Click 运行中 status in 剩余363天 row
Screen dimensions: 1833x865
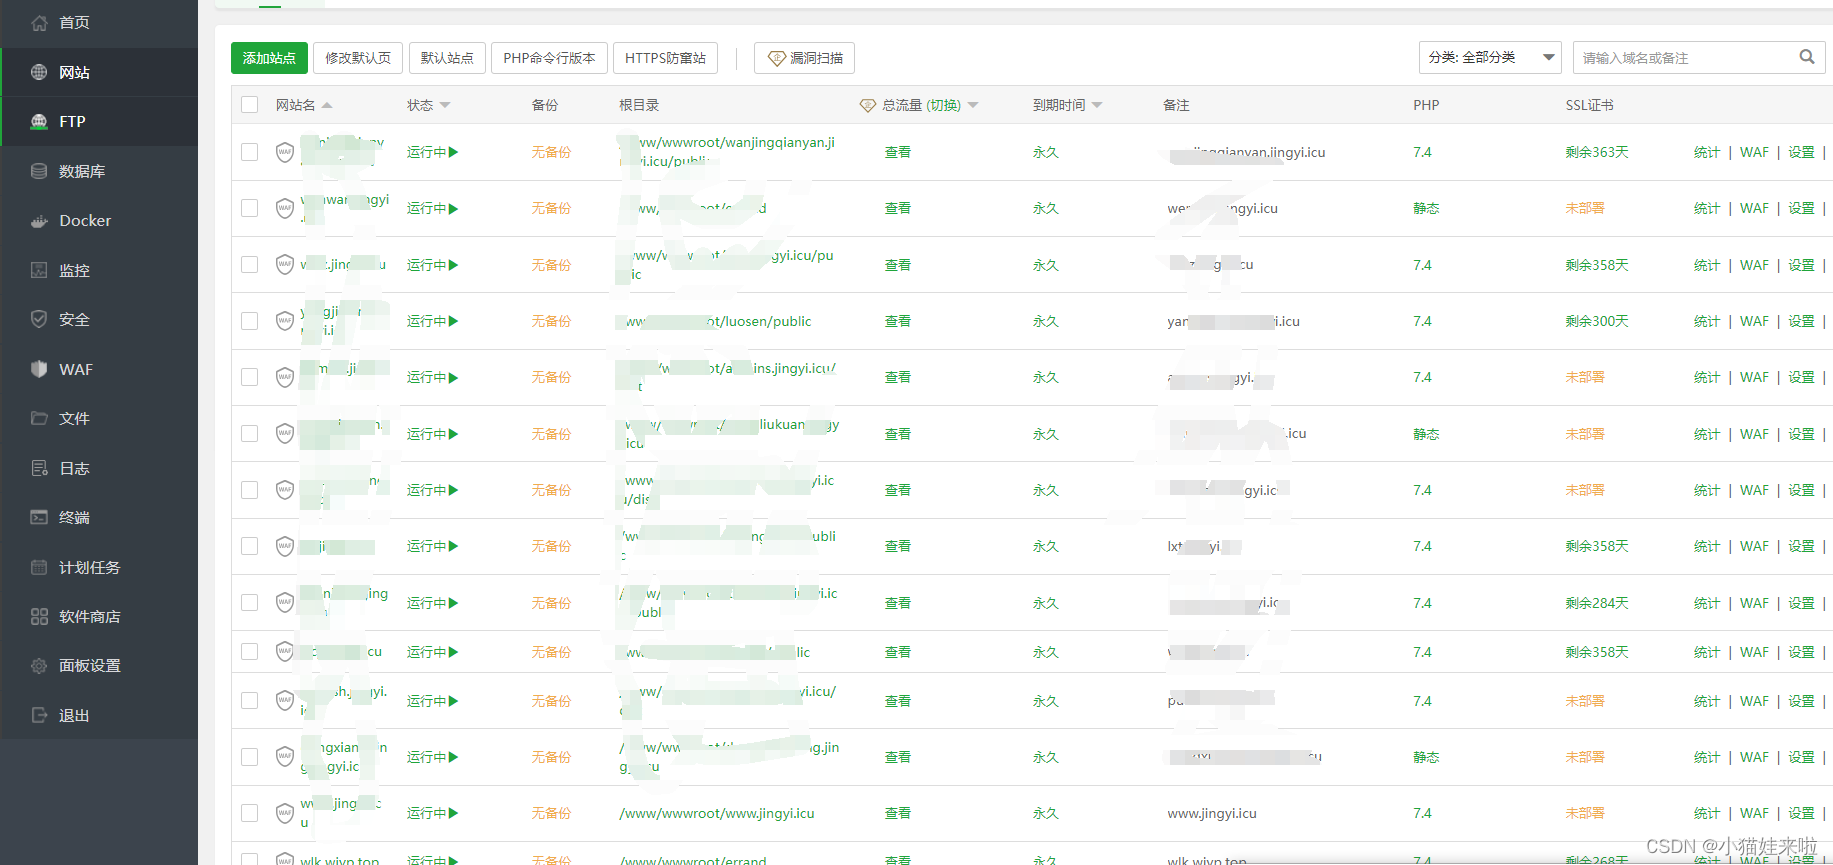coord(432,152)
